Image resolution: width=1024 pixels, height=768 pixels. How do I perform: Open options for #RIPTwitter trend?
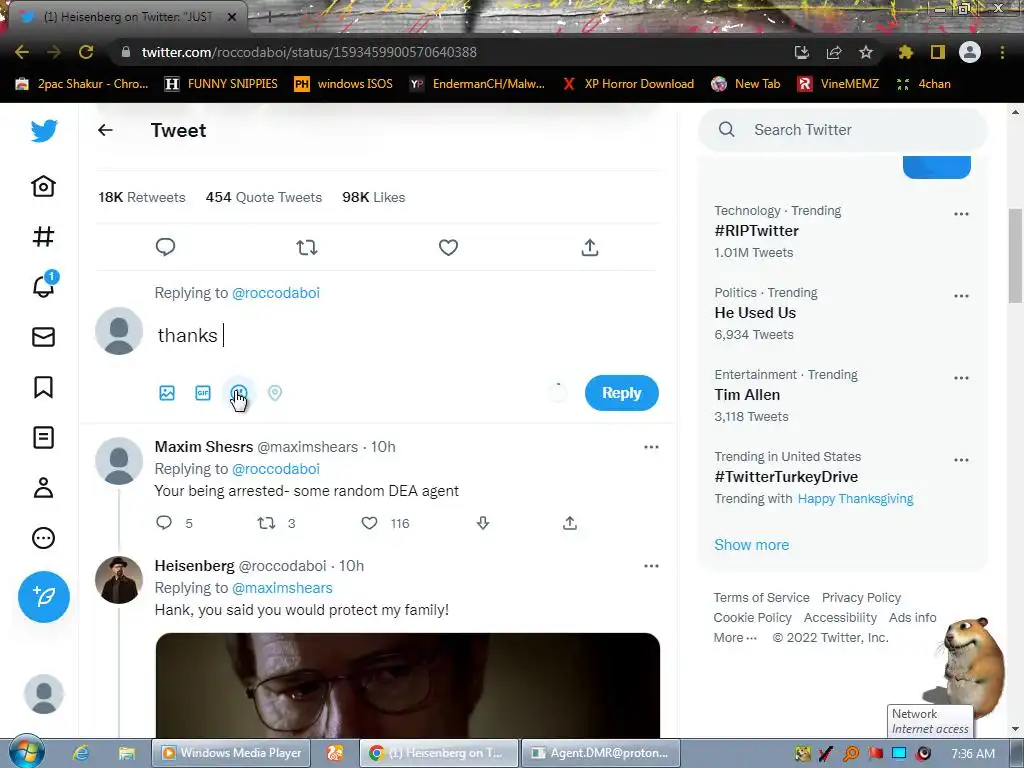tap(961, 214)
